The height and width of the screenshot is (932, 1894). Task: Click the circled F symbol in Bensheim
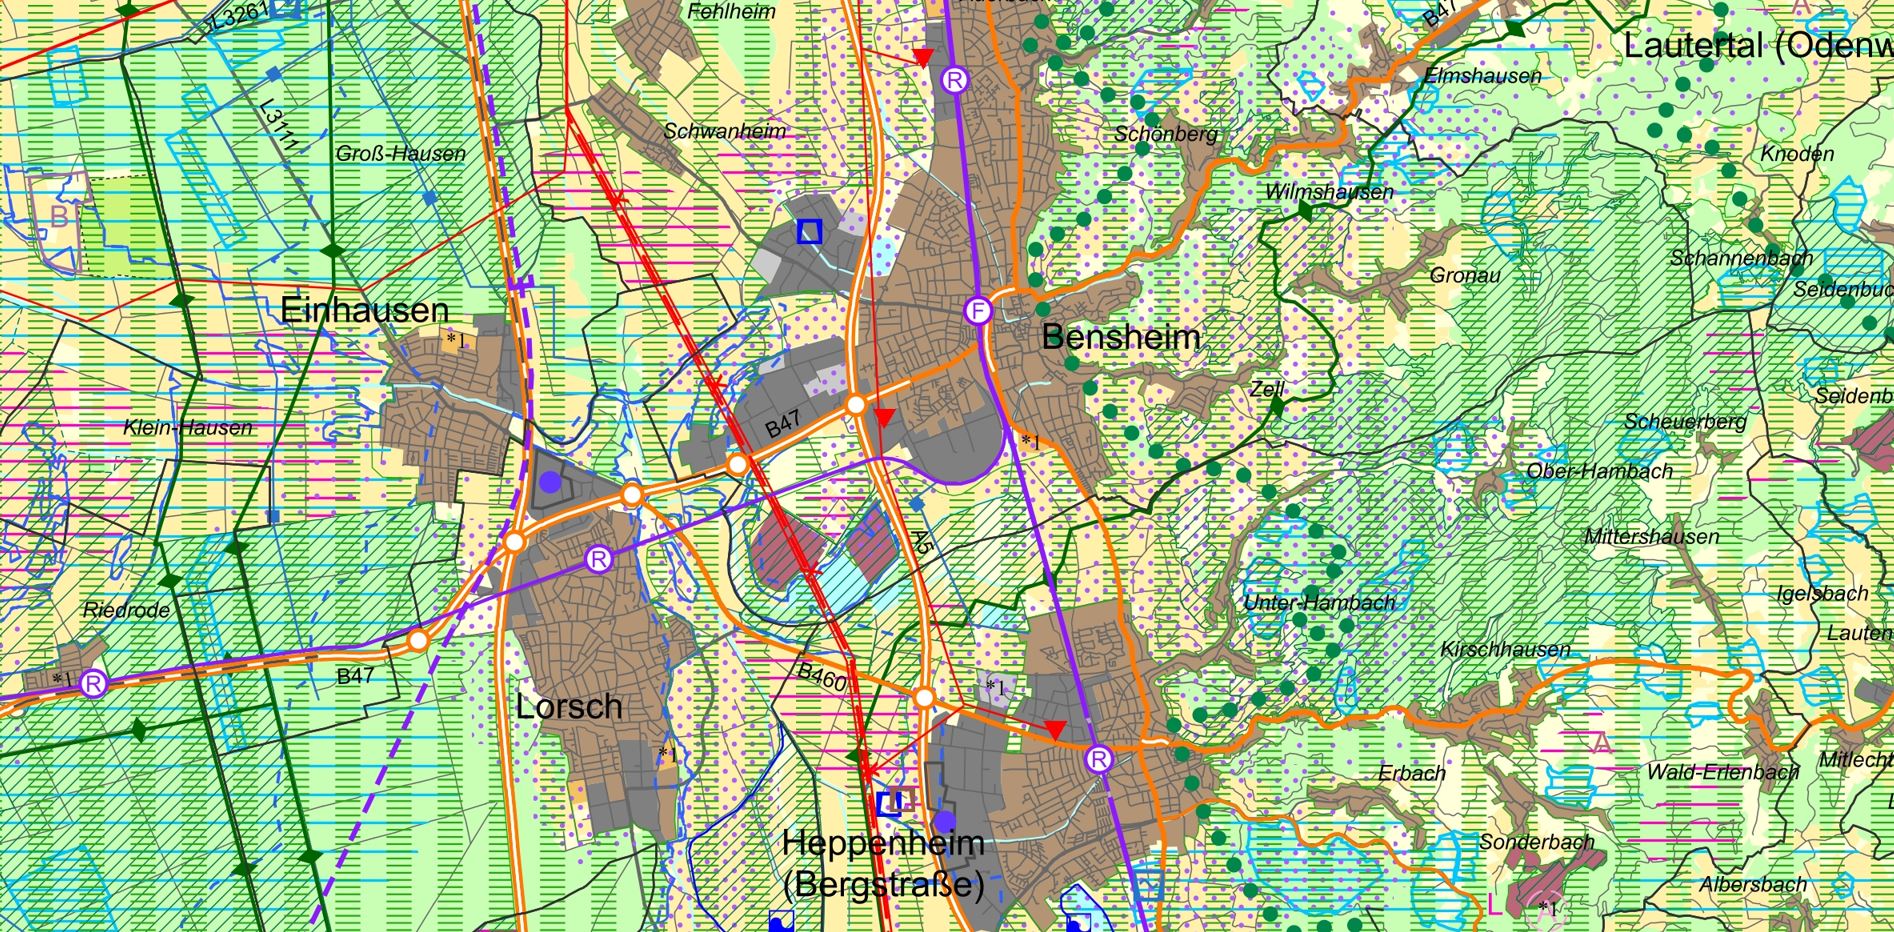point(978,311)
